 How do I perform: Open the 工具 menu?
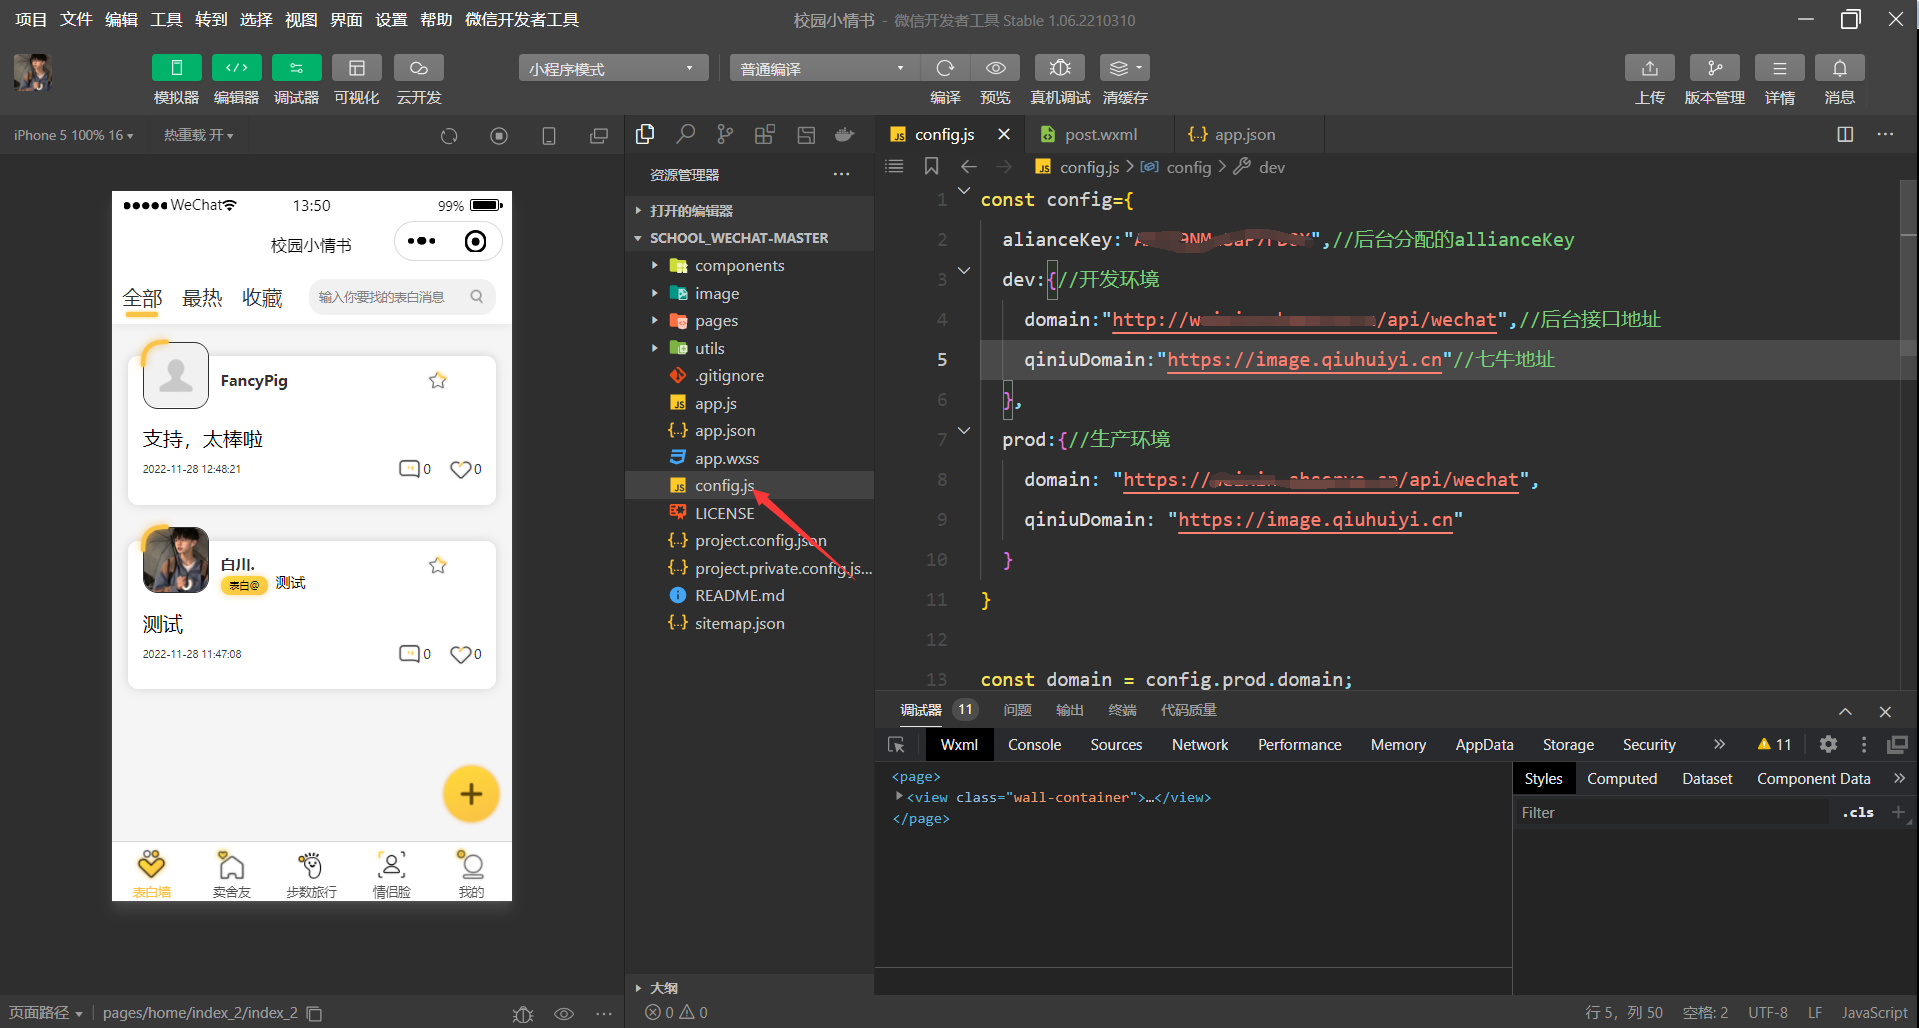click(x=166, y=19)
